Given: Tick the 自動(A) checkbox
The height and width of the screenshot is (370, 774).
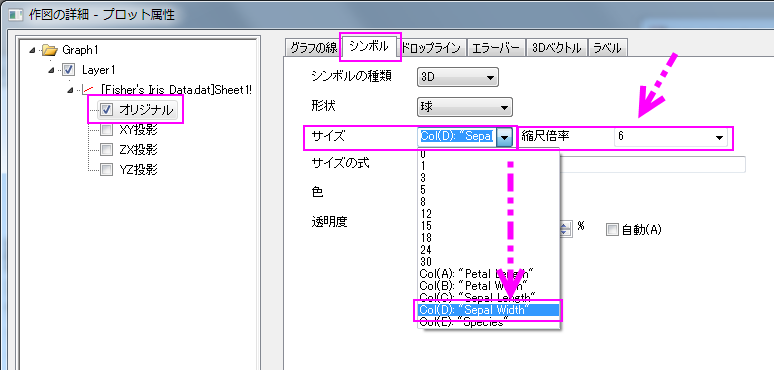Looking at the screenshot, I should tap(613, 229).
